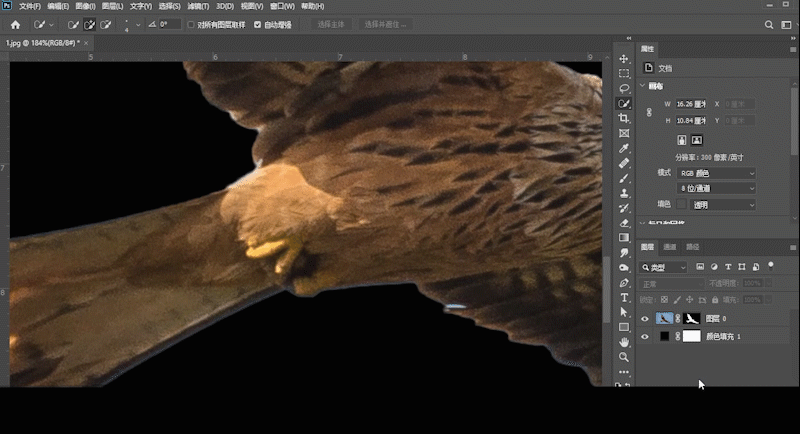Enable 对所有图层取样 checkbox
The height and width of the screenshot is (434, 800).
pos(191,24)
